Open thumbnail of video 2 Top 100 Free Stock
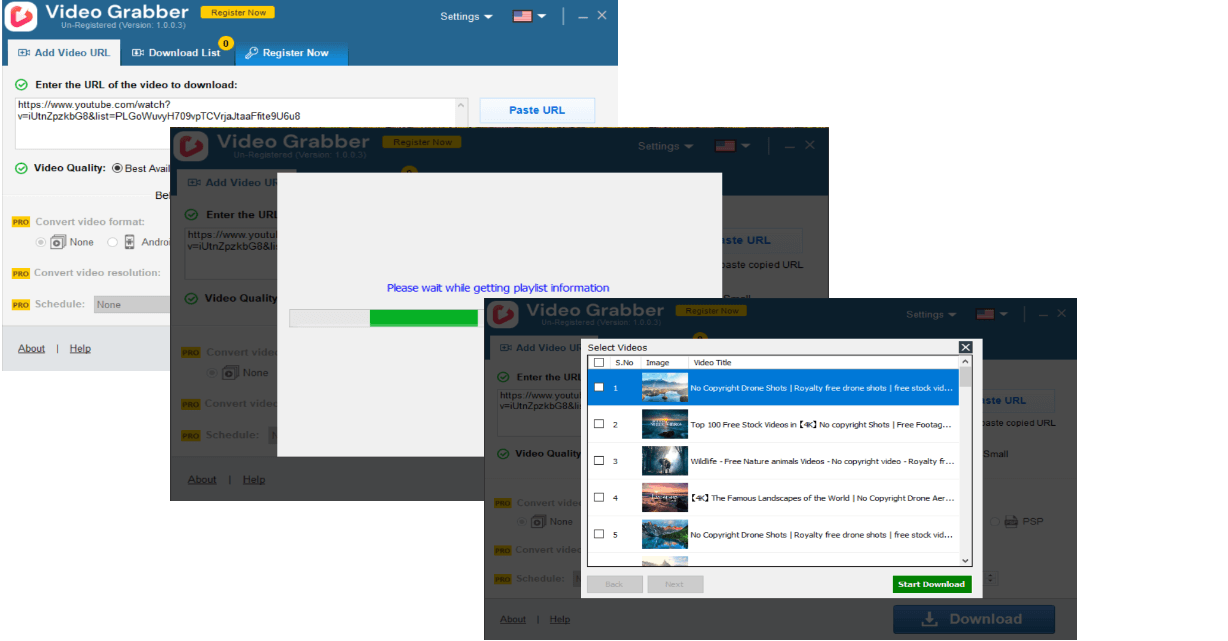Image resolution: width=1228 pixels, height=641 pixels. (665, 425)
